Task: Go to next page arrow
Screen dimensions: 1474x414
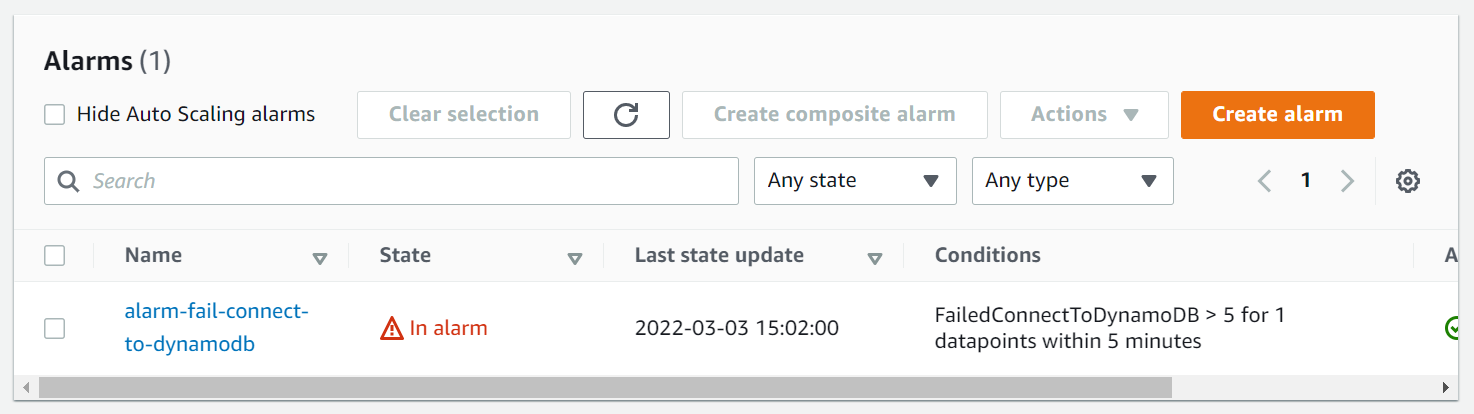Action: (x=1347, y=181)
